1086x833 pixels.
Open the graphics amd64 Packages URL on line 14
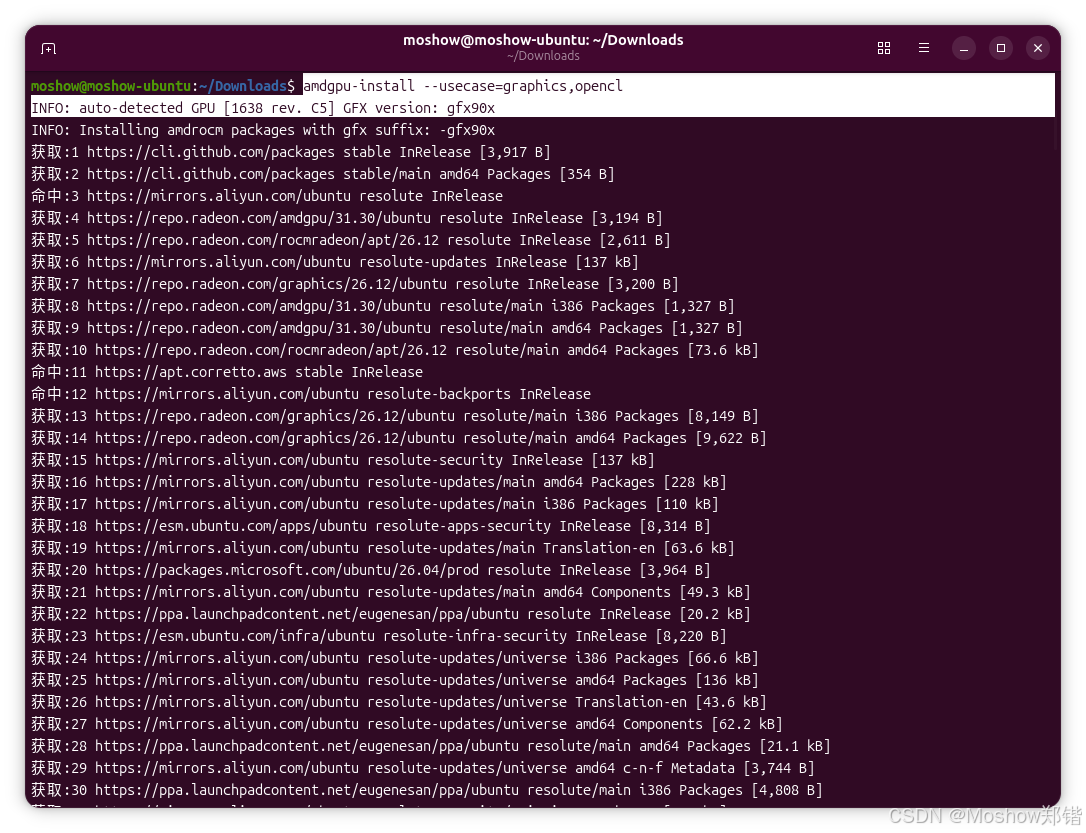pyautogui.click(x=275, y=438)
